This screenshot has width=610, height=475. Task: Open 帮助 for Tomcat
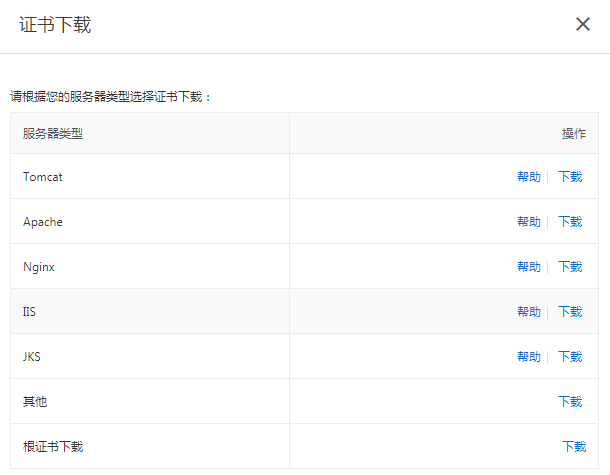tap(529, 177)
